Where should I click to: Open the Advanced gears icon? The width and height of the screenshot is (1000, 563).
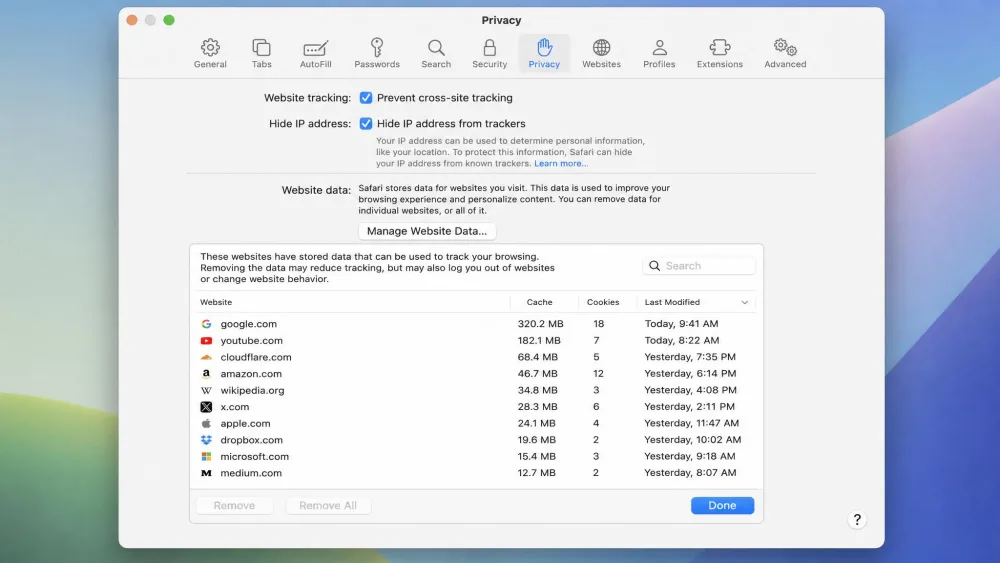[785, 48]
